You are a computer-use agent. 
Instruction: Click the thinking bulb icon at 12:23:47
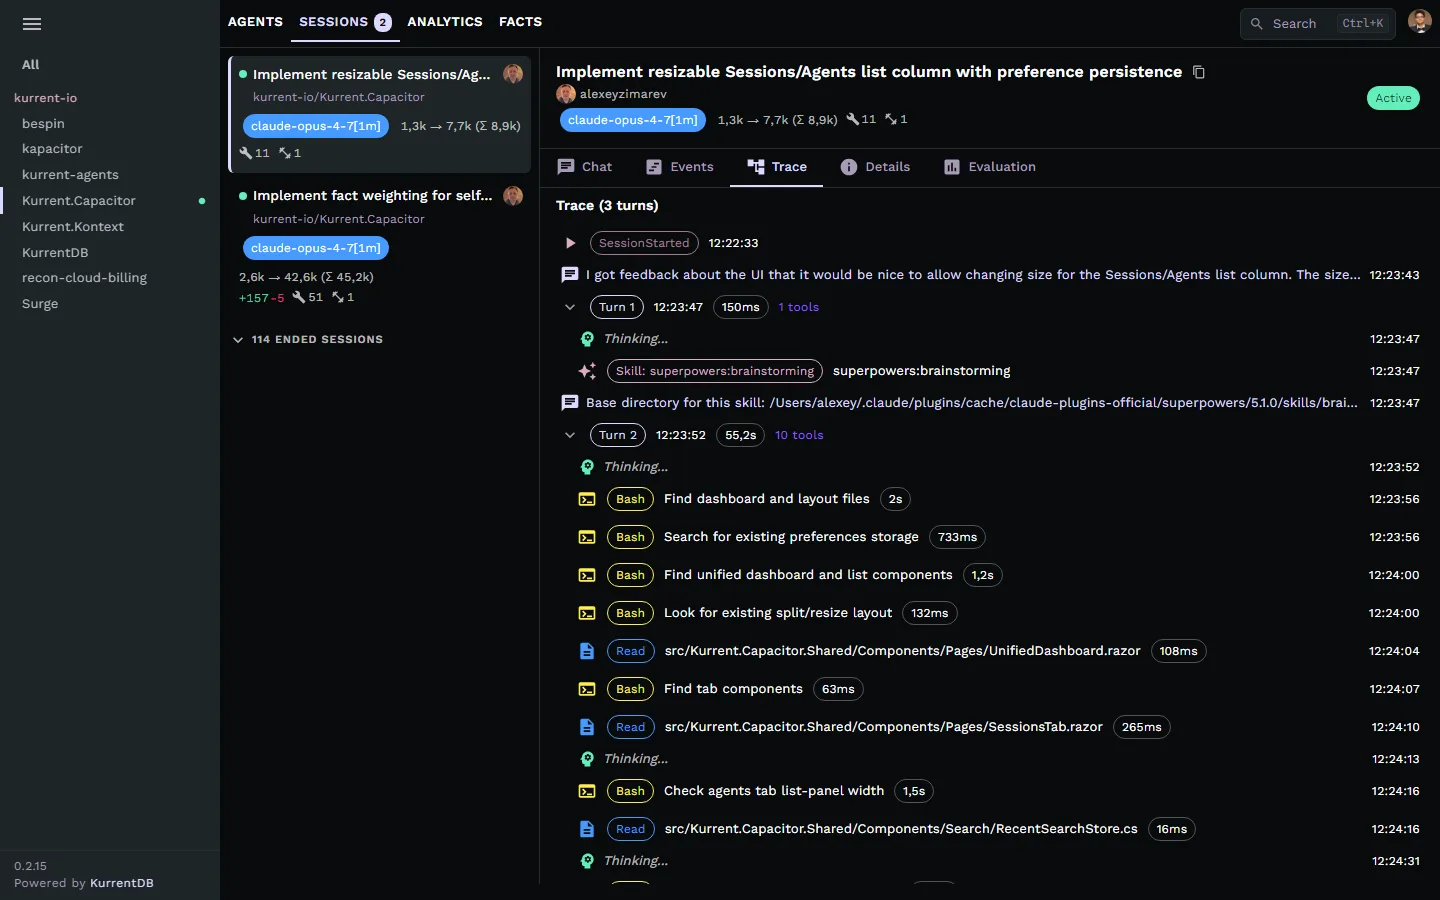click(587, 339)
